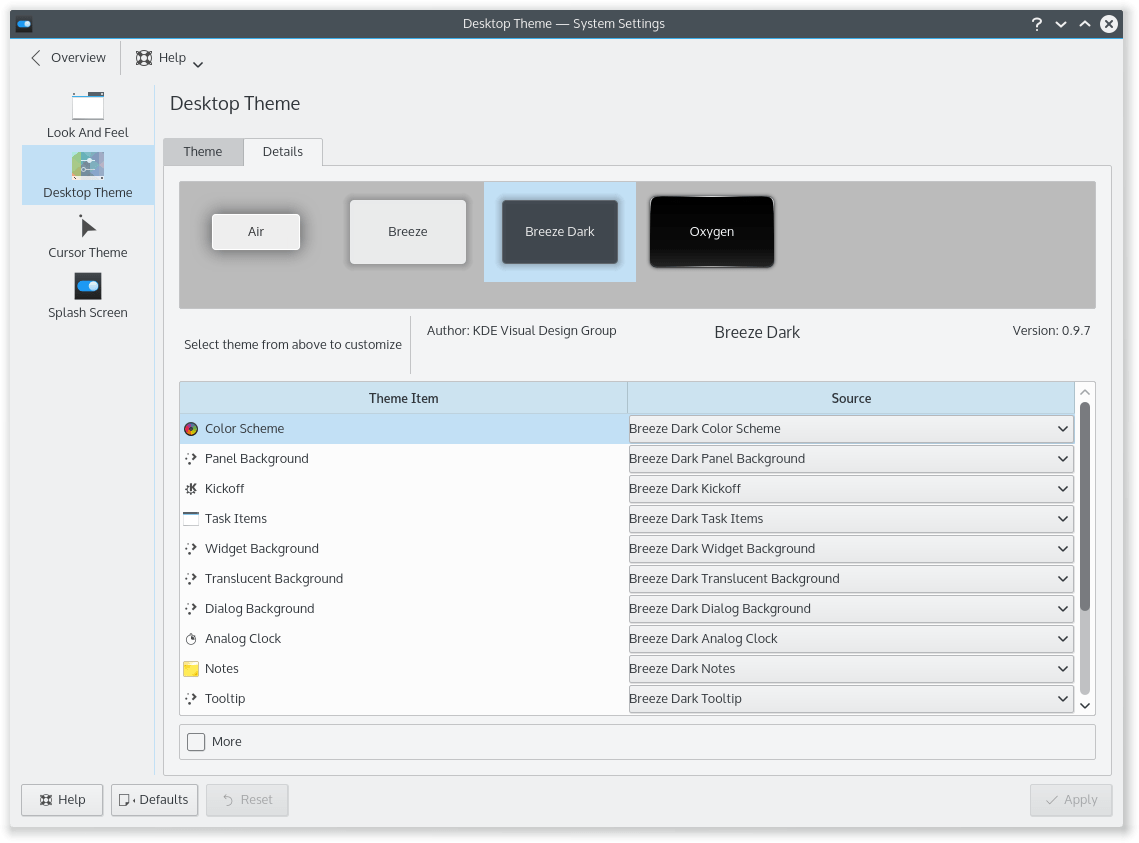Restore settings with the Defaults button
This screenshot has width=1139, height=843.
point(155,800)
